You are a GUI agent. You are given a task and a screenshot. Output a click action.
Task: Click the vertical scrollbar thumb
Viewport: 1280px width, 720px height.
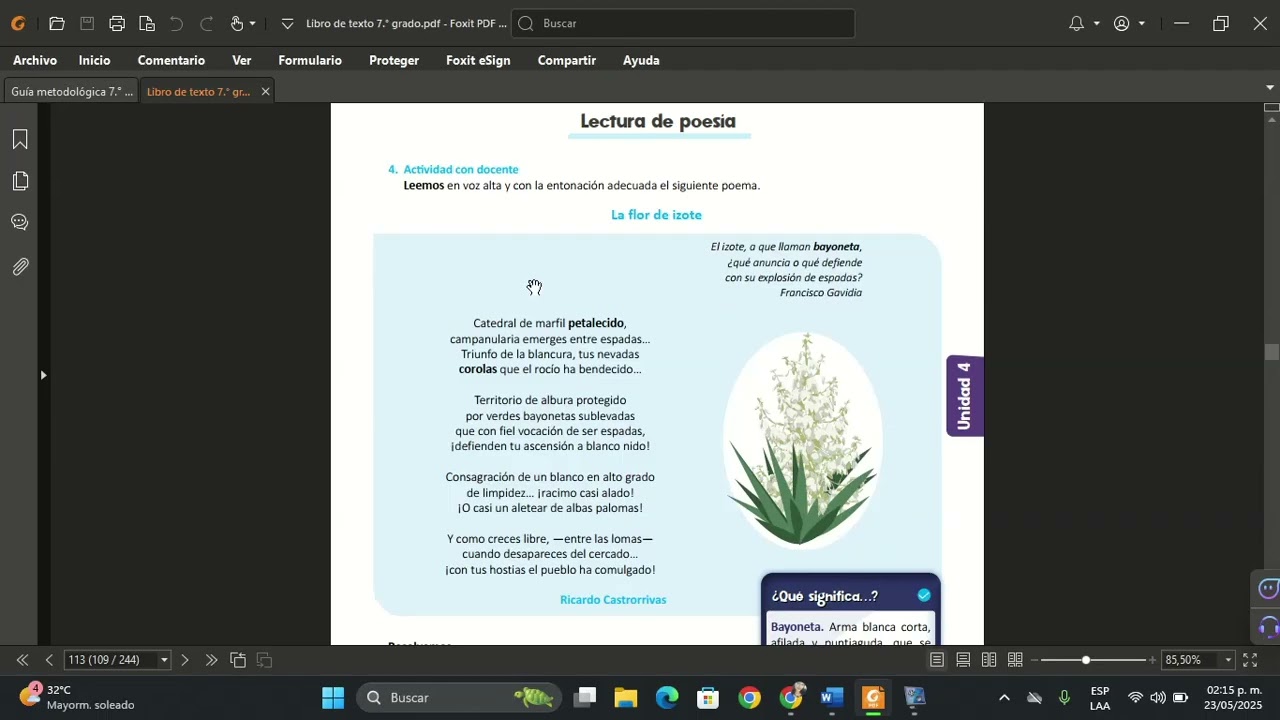tap(1271, 353)
